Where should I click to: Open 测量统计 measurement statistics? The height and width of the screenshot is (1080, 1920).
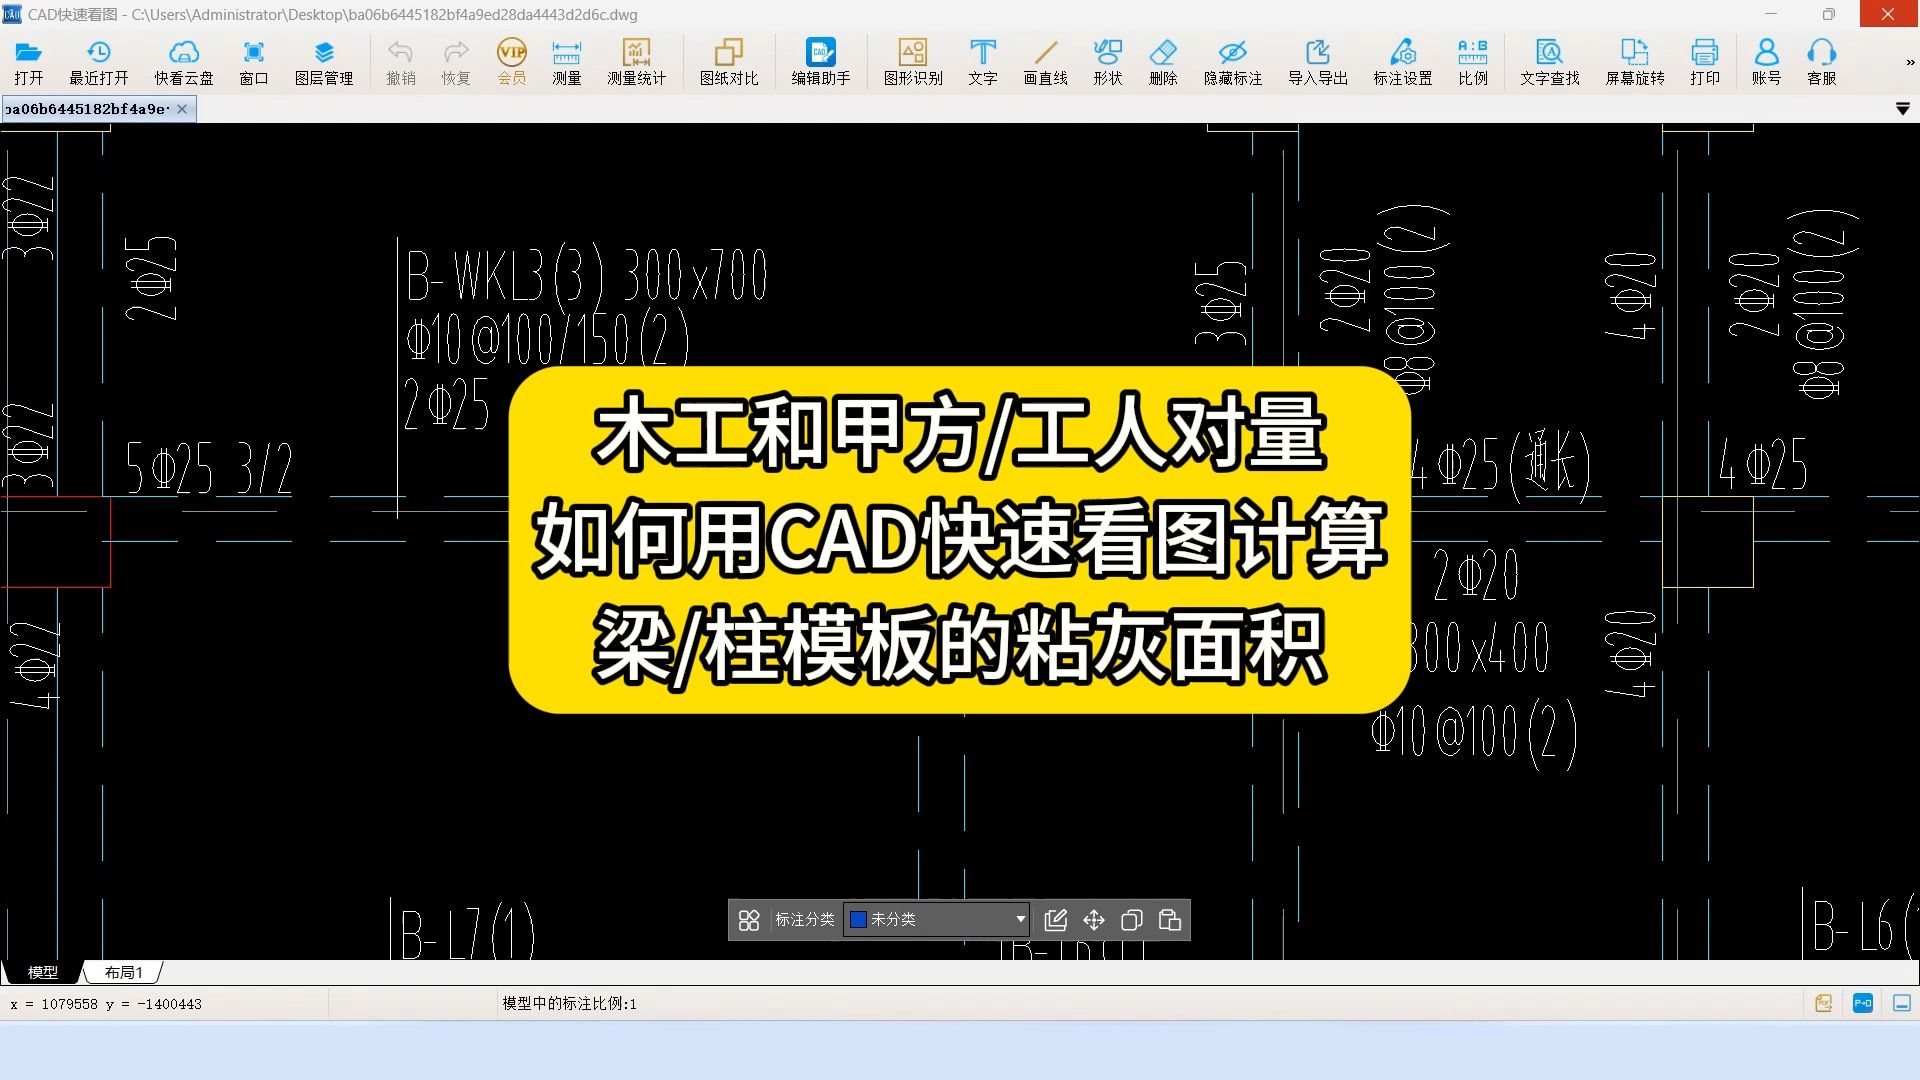tap(636, 62)
